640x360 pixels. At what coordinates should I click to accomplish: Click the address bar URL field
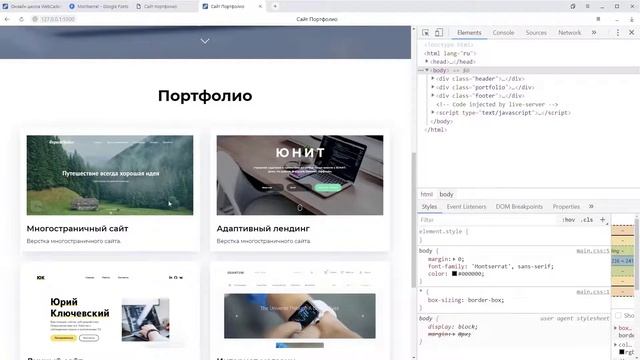(x=57, y=19)
